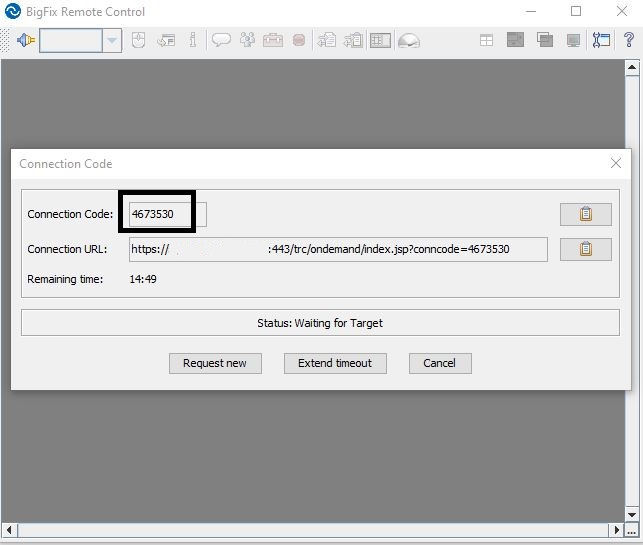
Task: Click the Request new button
Action: (x=215, y=363)
